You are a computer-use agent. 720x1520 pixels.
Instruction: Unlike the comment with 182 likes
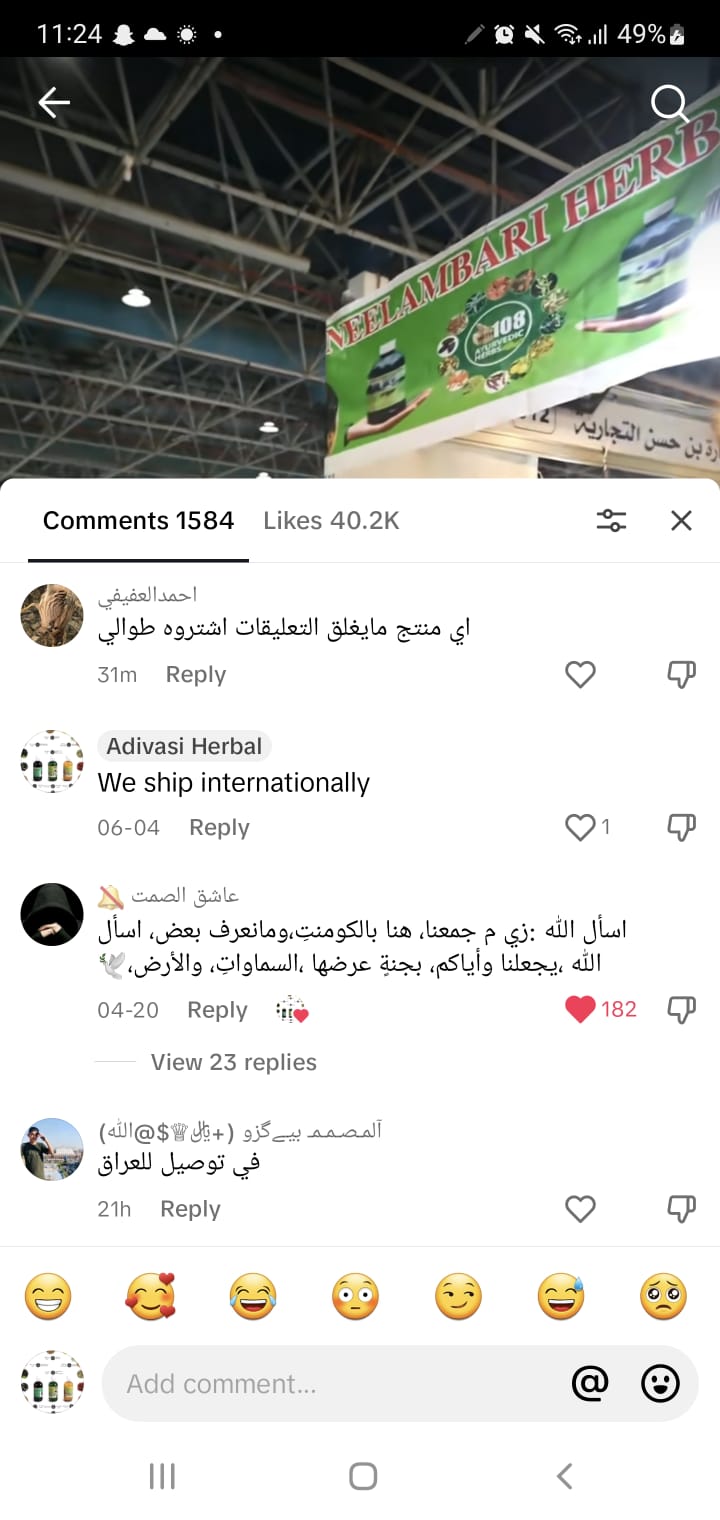coord(581,1009)
